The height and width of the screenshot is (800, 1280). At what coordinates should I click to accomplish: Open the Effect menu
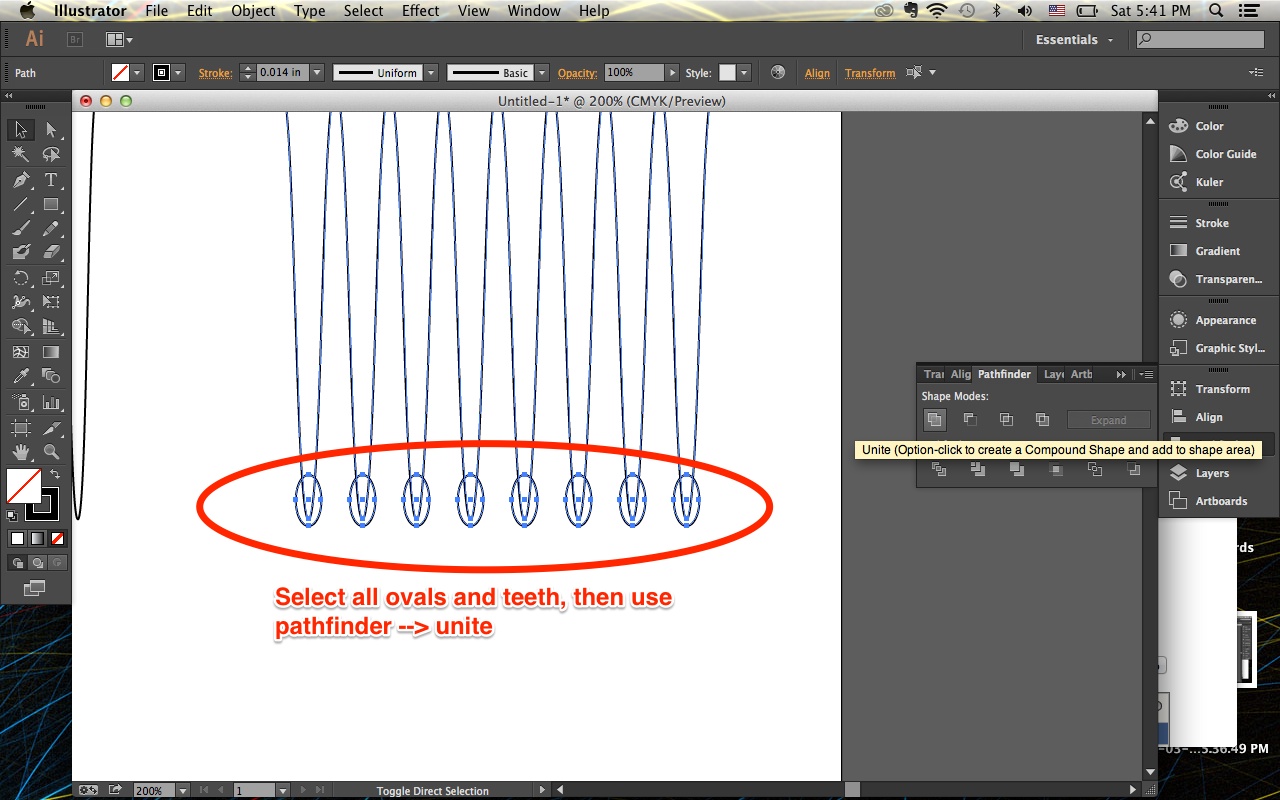click(420, 11)
